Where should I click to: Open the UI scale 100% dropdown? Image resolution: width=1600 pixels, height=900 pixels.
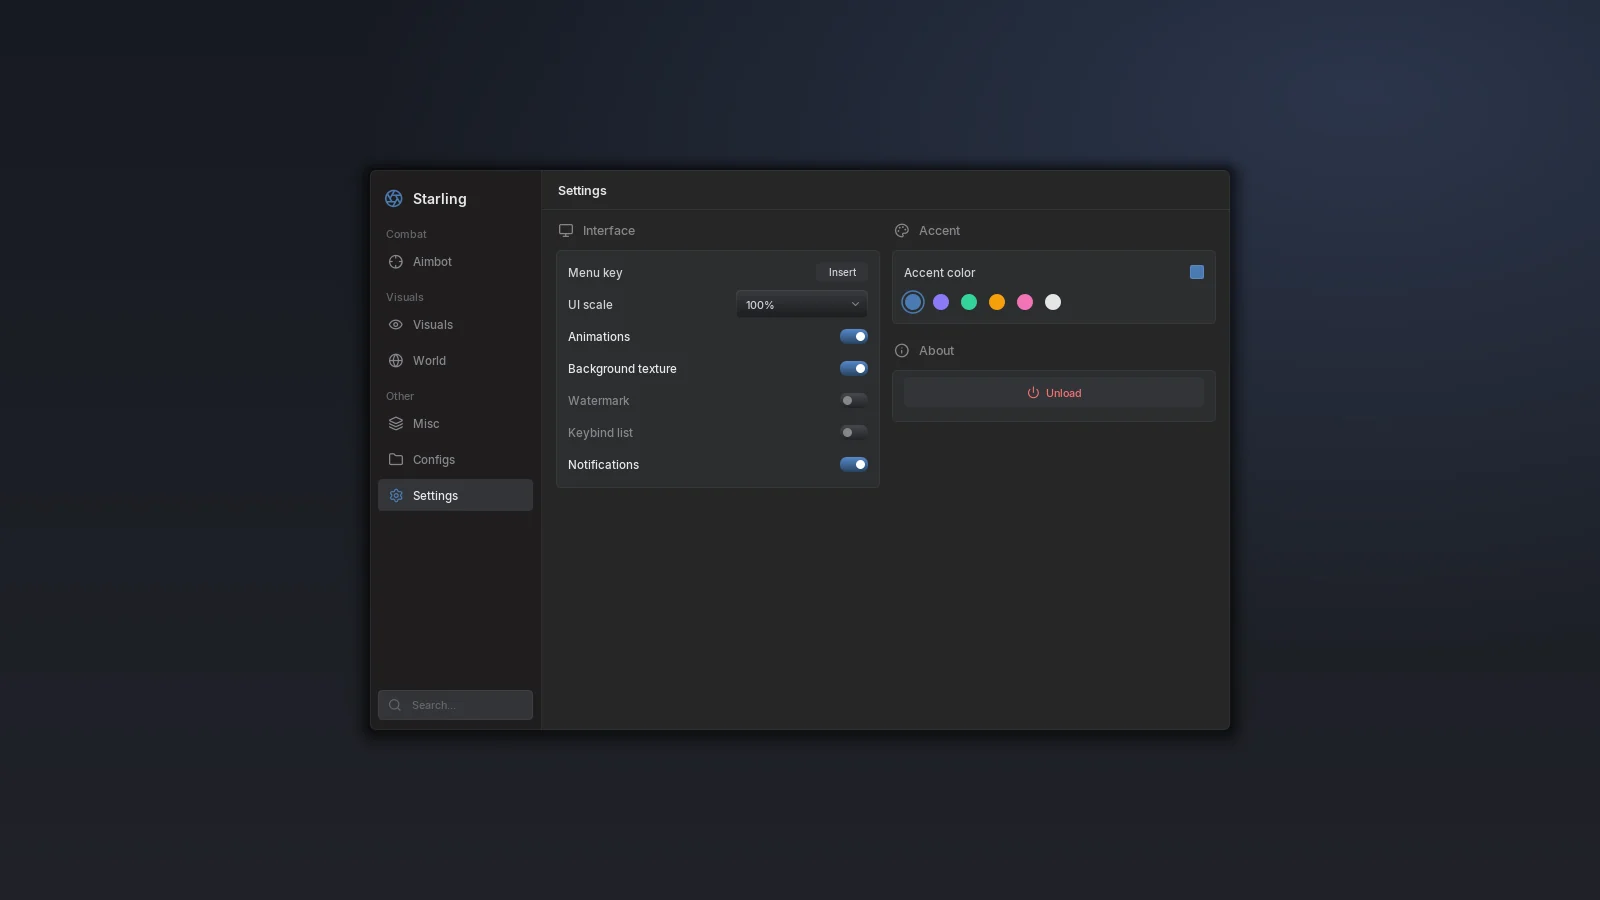coord(802,305)
